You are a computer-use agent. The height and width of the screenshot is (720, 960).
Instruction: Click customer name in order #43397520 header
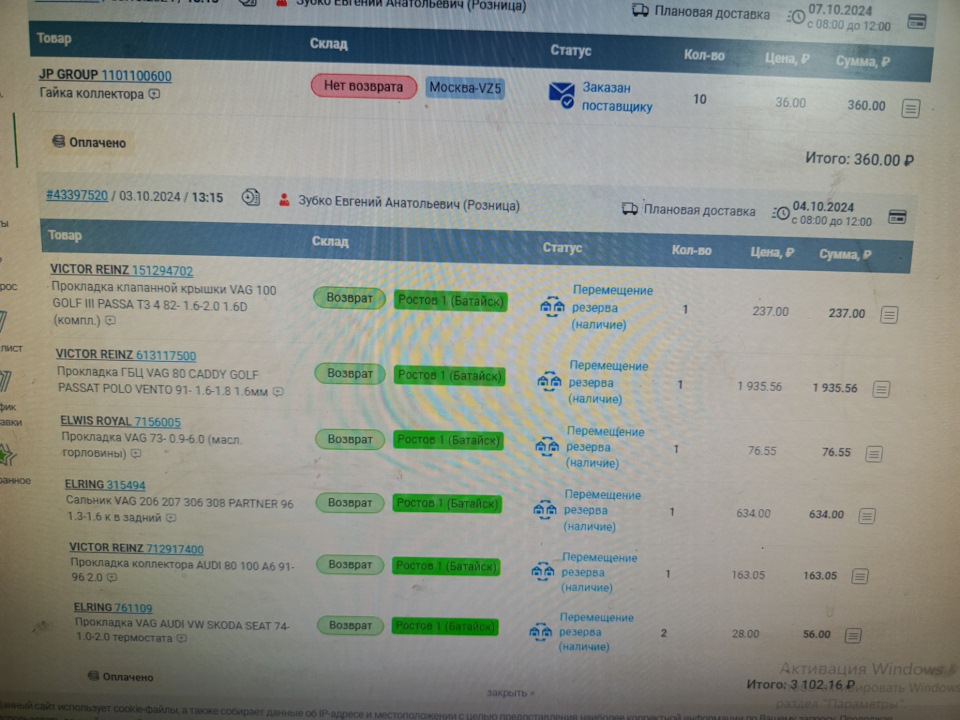tap(408, 203)
